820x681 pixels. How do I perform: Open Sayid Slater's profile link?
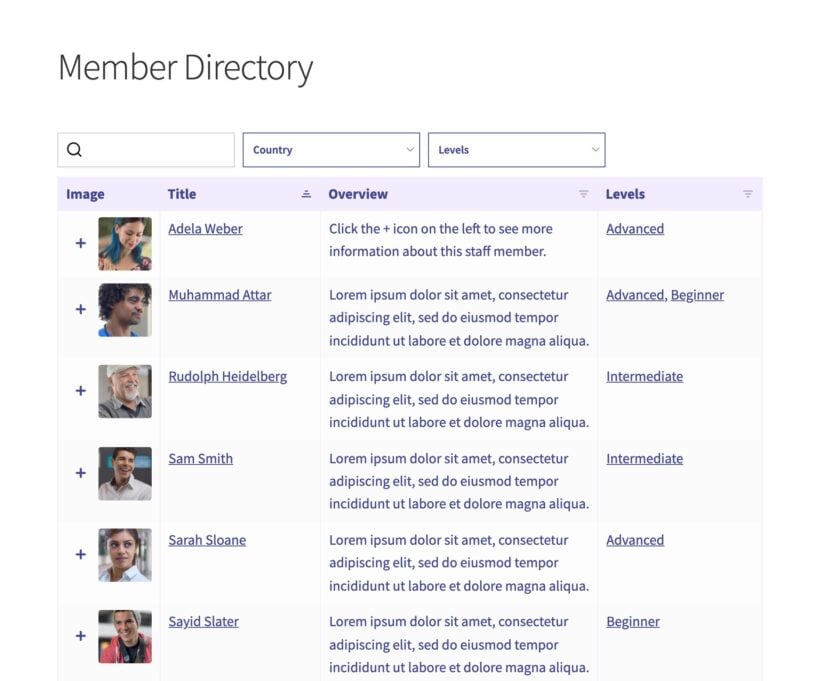pyautogui.click(x=203, y=622)
